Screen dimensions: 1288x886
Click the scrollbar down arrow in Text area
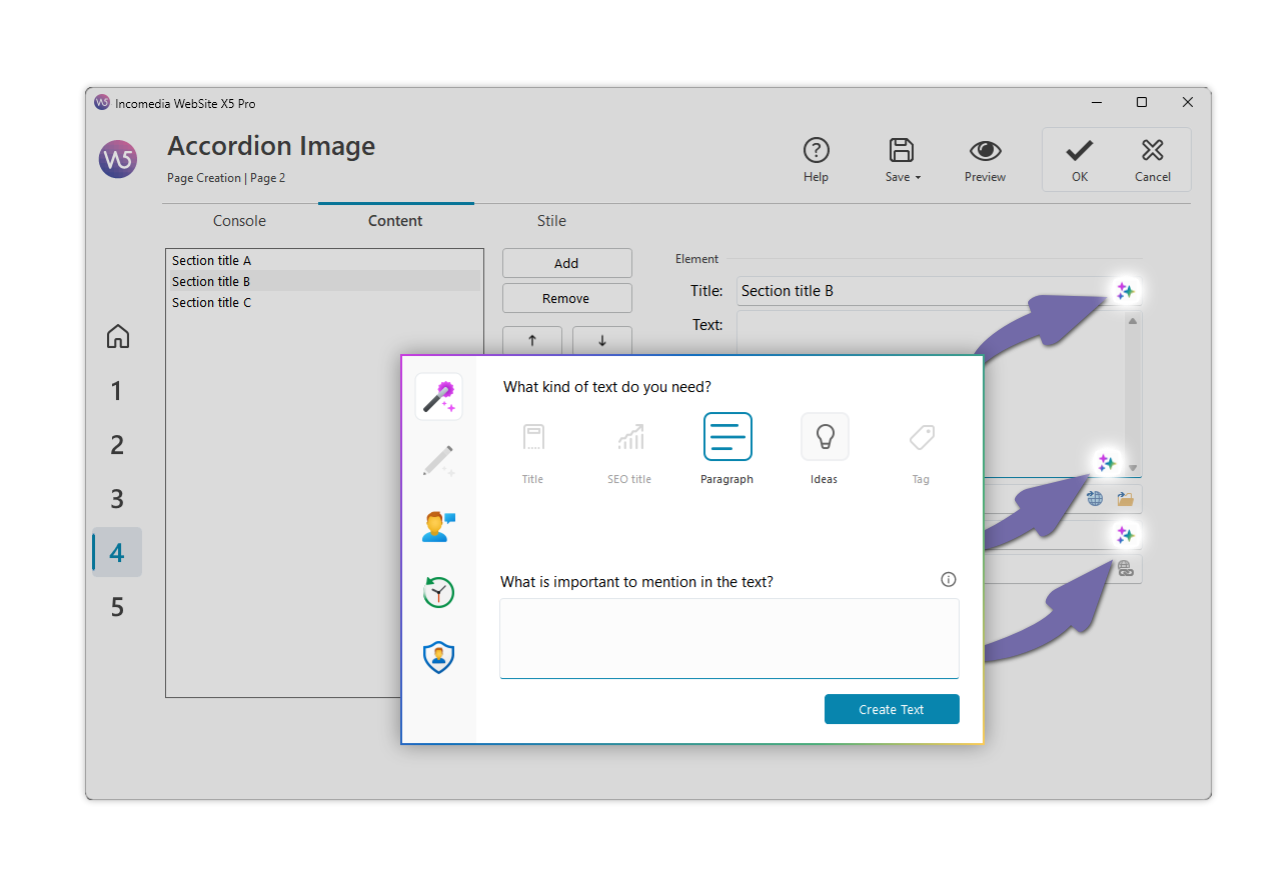(1132, 468)
